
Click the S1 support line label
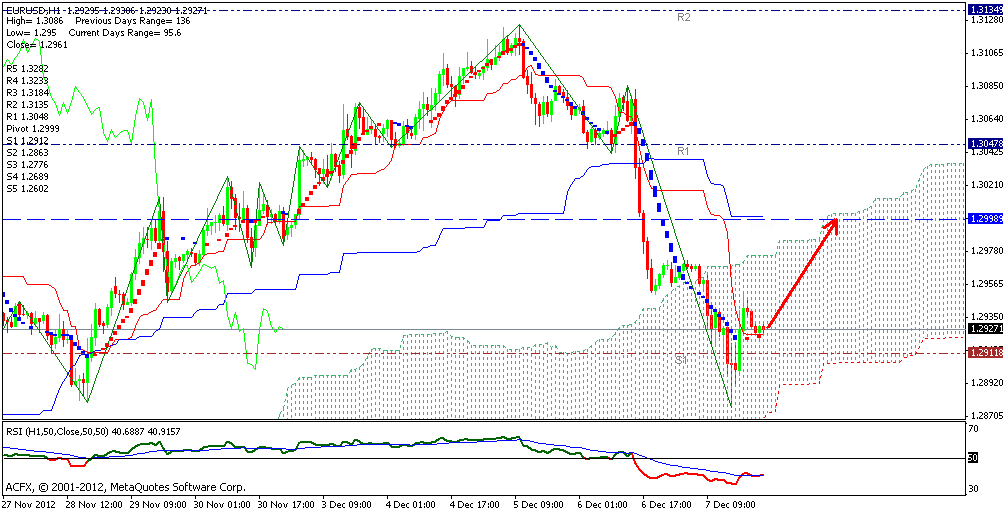(679, 358)
